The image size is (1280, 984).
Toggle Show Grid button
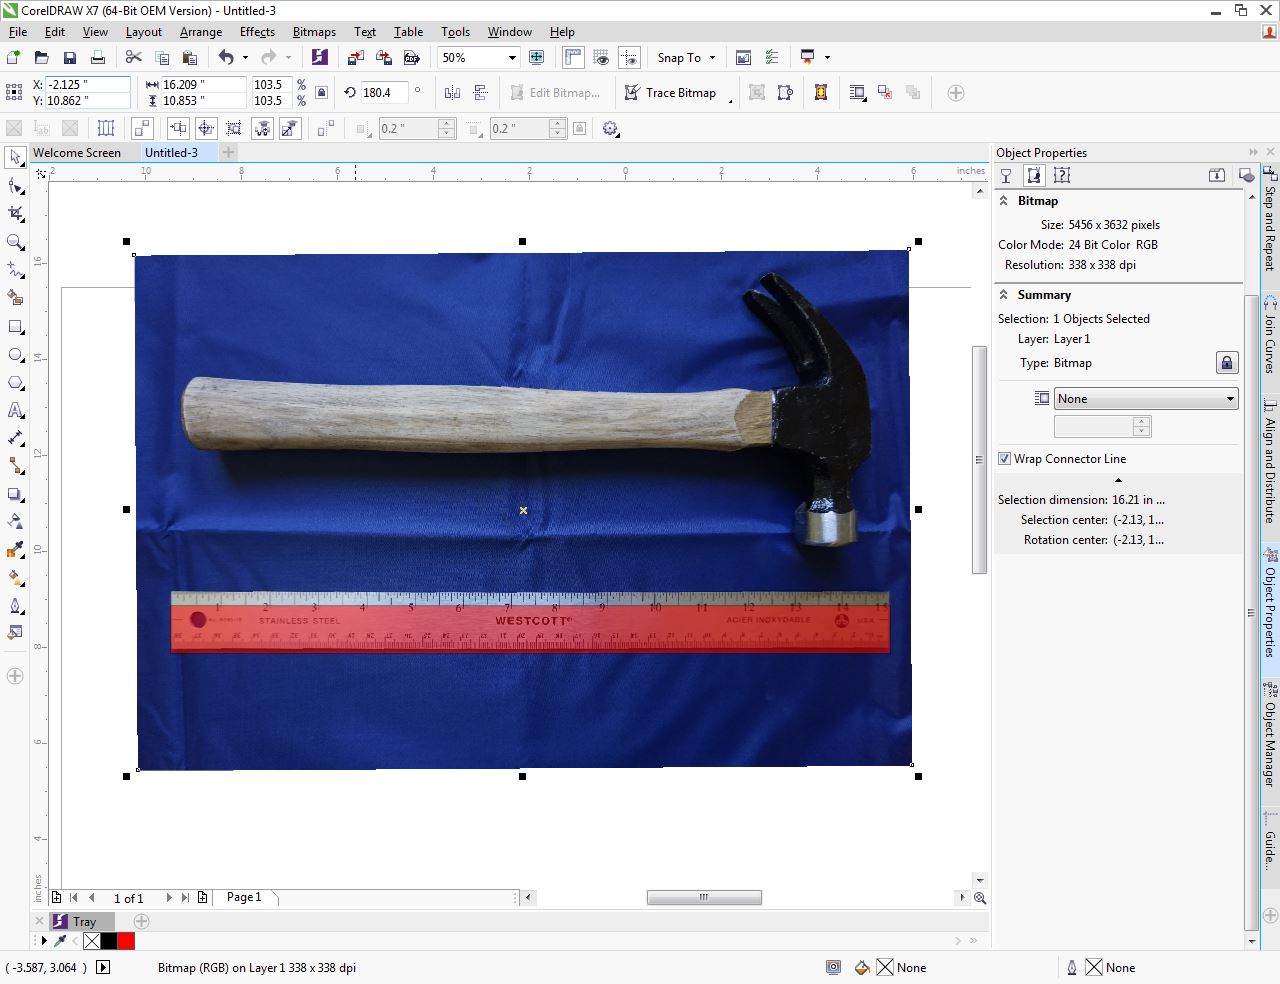coord(601,58)
